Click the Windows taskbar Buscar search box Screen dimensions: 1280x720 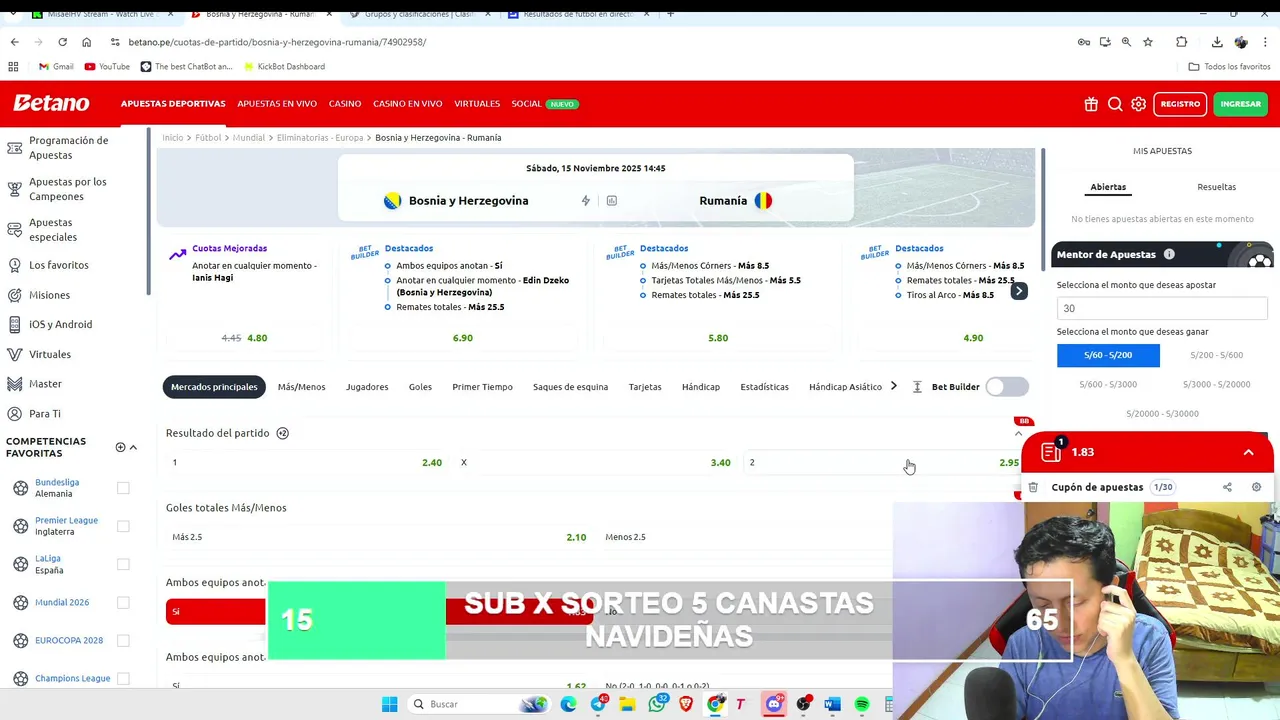point(476,704)
